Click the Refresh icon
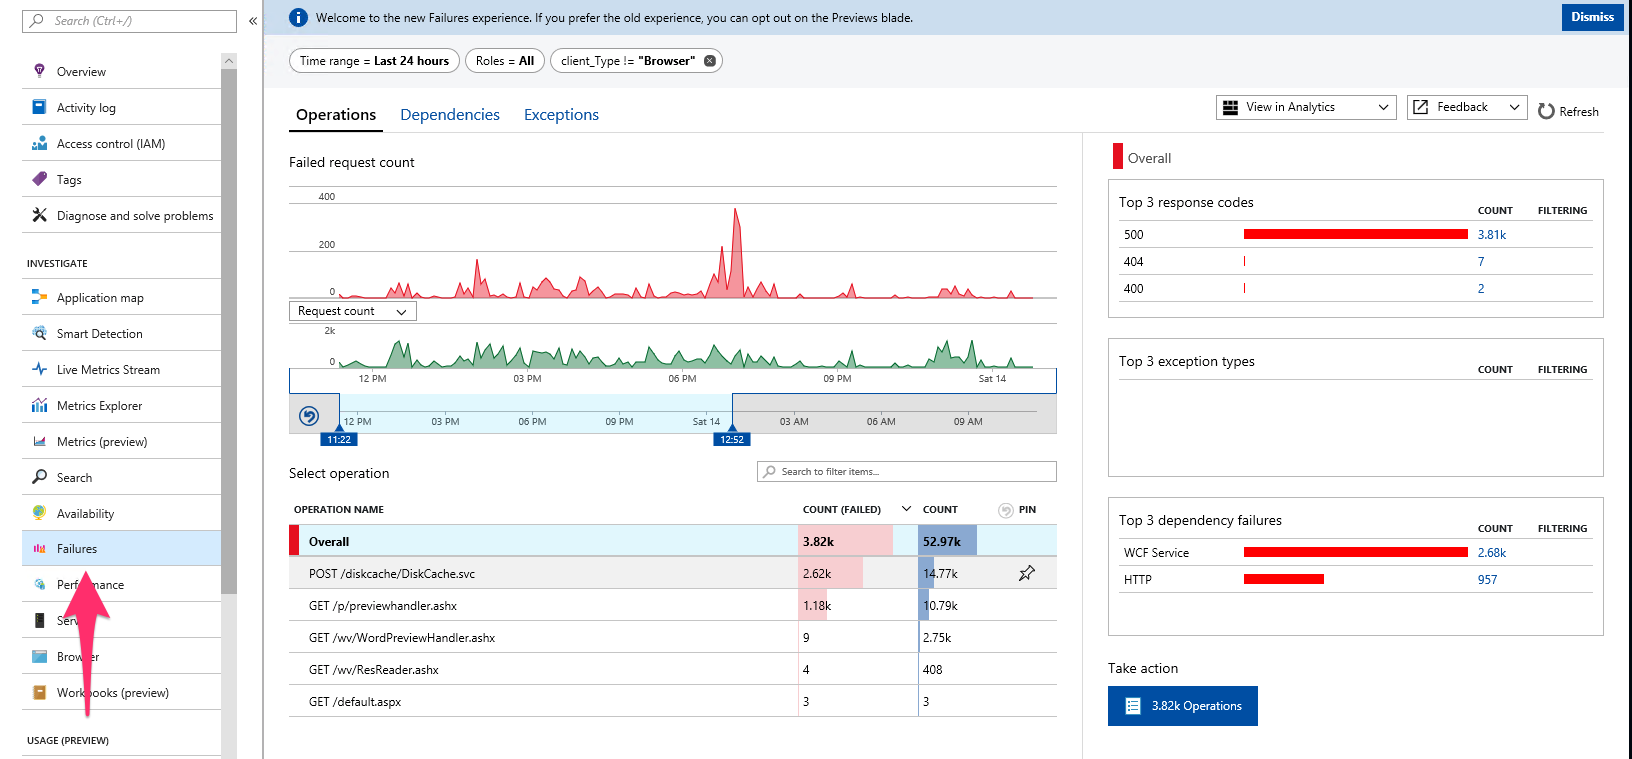 coord(1546,111)
